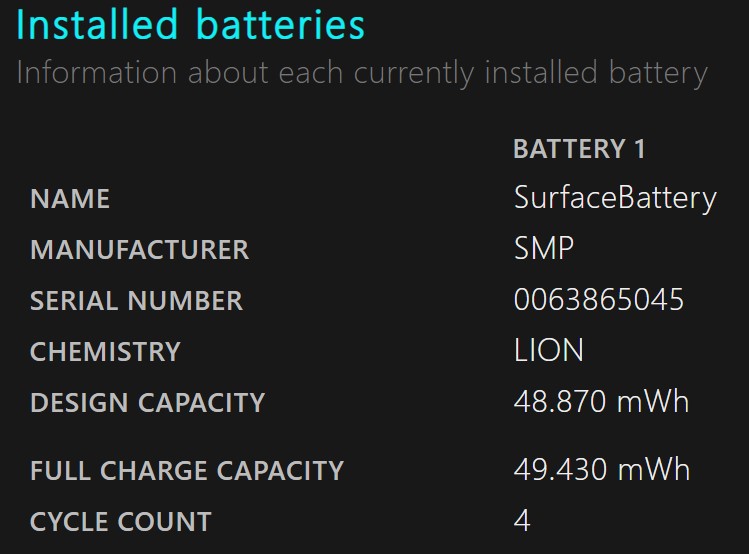
Task: Click the NAME row label
Action: click(x=70, y=199)
